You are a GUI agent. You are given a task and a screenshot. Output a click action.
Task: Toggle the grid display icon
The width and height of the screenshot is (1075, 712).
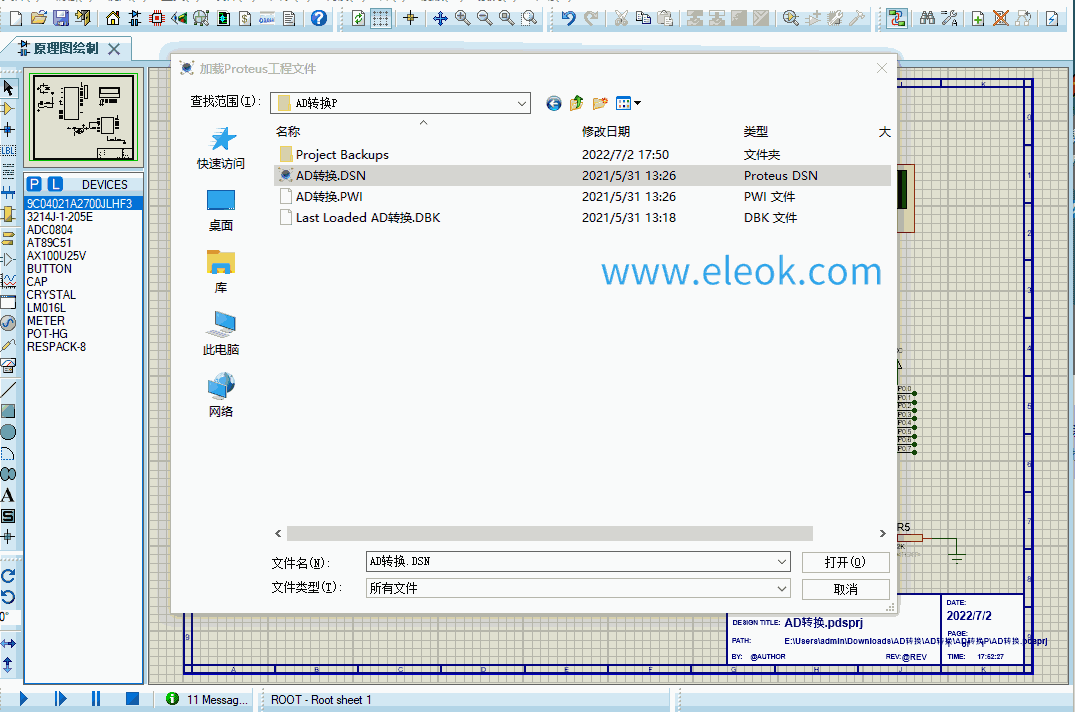[381, 19]
